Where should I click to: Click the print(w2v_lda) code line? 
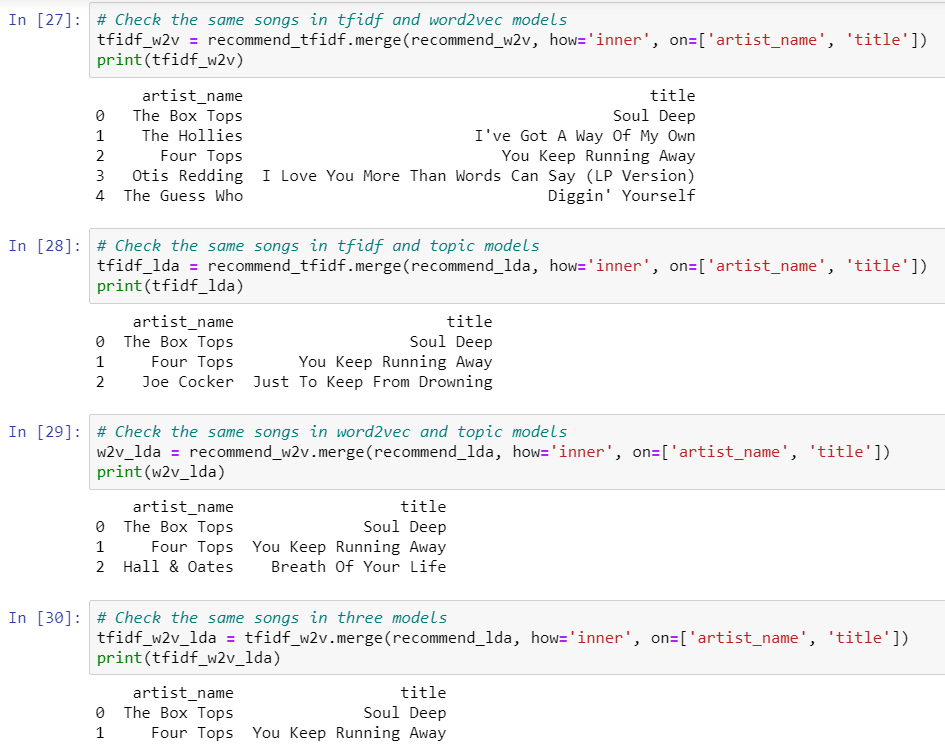pyautogui.click(x=161, y=472)
